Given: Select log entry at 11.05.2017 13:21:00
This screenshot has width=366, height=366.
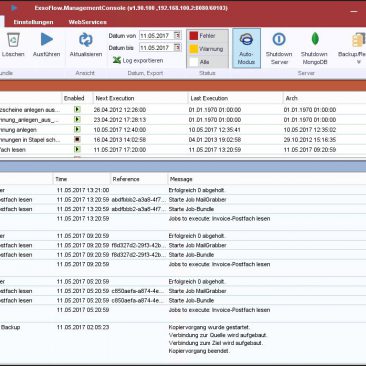Looking at the screenshot, I should 83,190.
